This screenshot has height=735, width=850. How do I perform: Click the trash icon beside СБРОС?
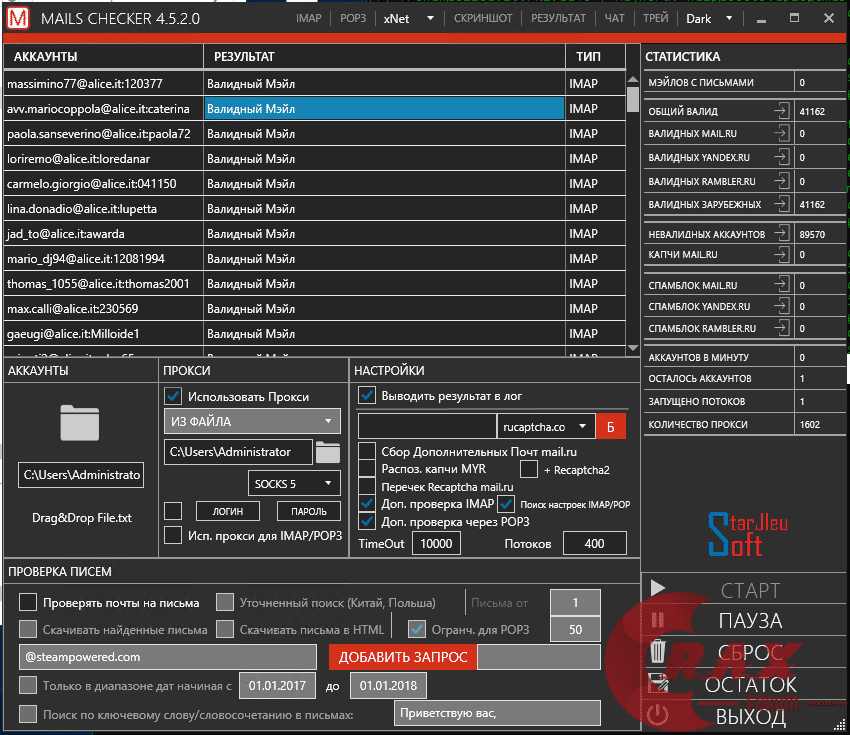(657, 652)
